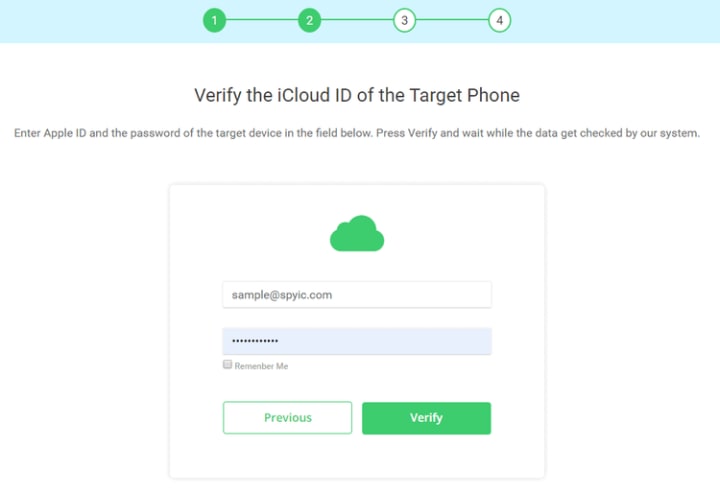
Task: Focus the masked password field
Action: 357,341
